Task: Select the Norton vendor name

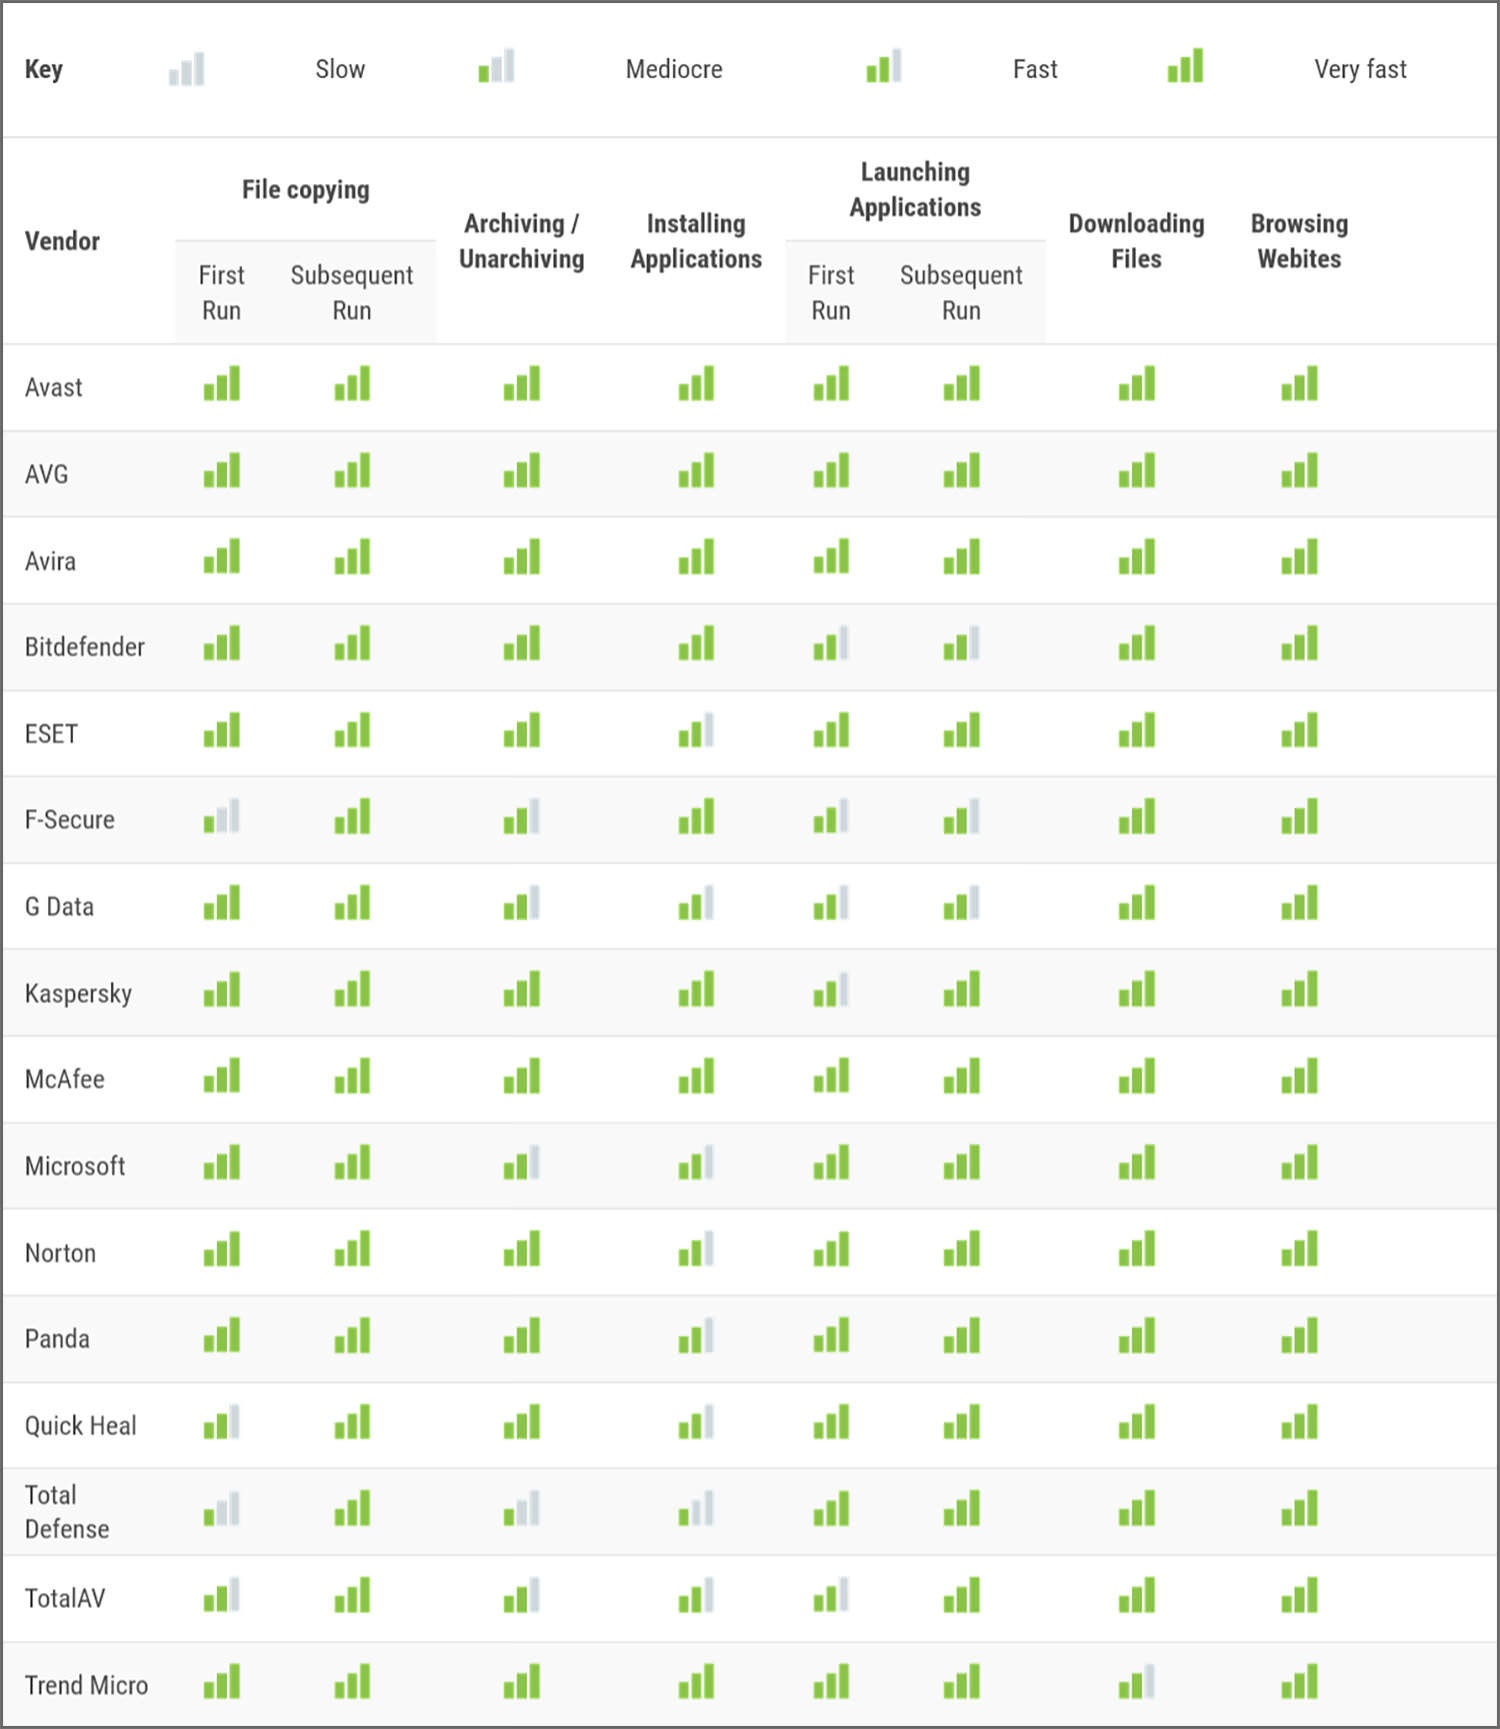Action: click(60, 1253)
